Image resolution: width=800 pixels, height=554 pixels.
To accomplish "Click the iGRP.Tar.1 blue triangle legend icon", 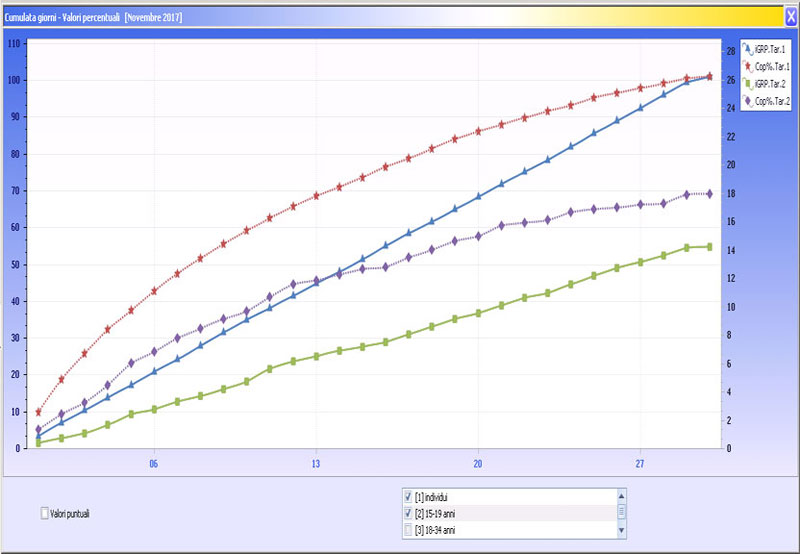I will pos(749,49).
